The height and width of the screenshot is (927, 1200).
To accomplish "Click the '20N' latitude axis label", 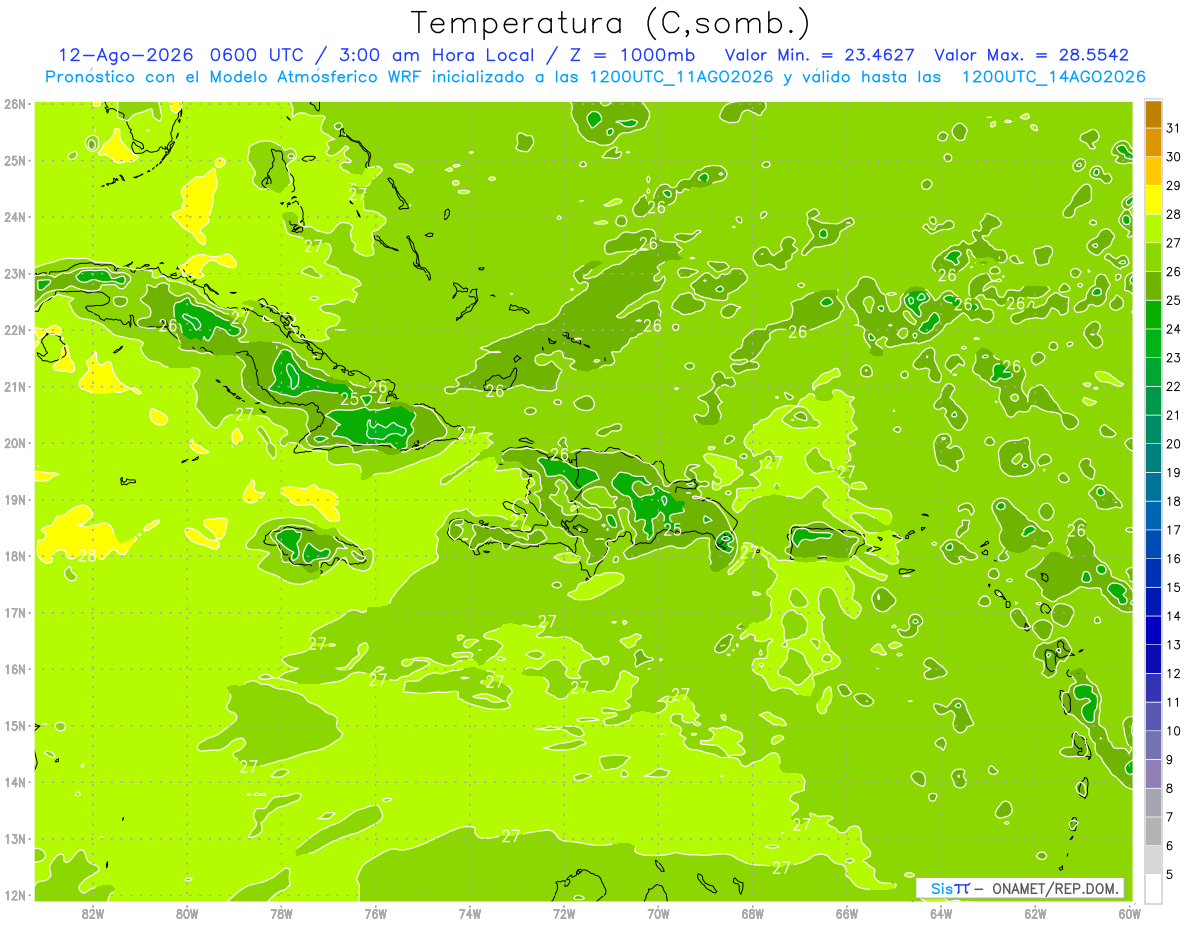I will (14, 443).
